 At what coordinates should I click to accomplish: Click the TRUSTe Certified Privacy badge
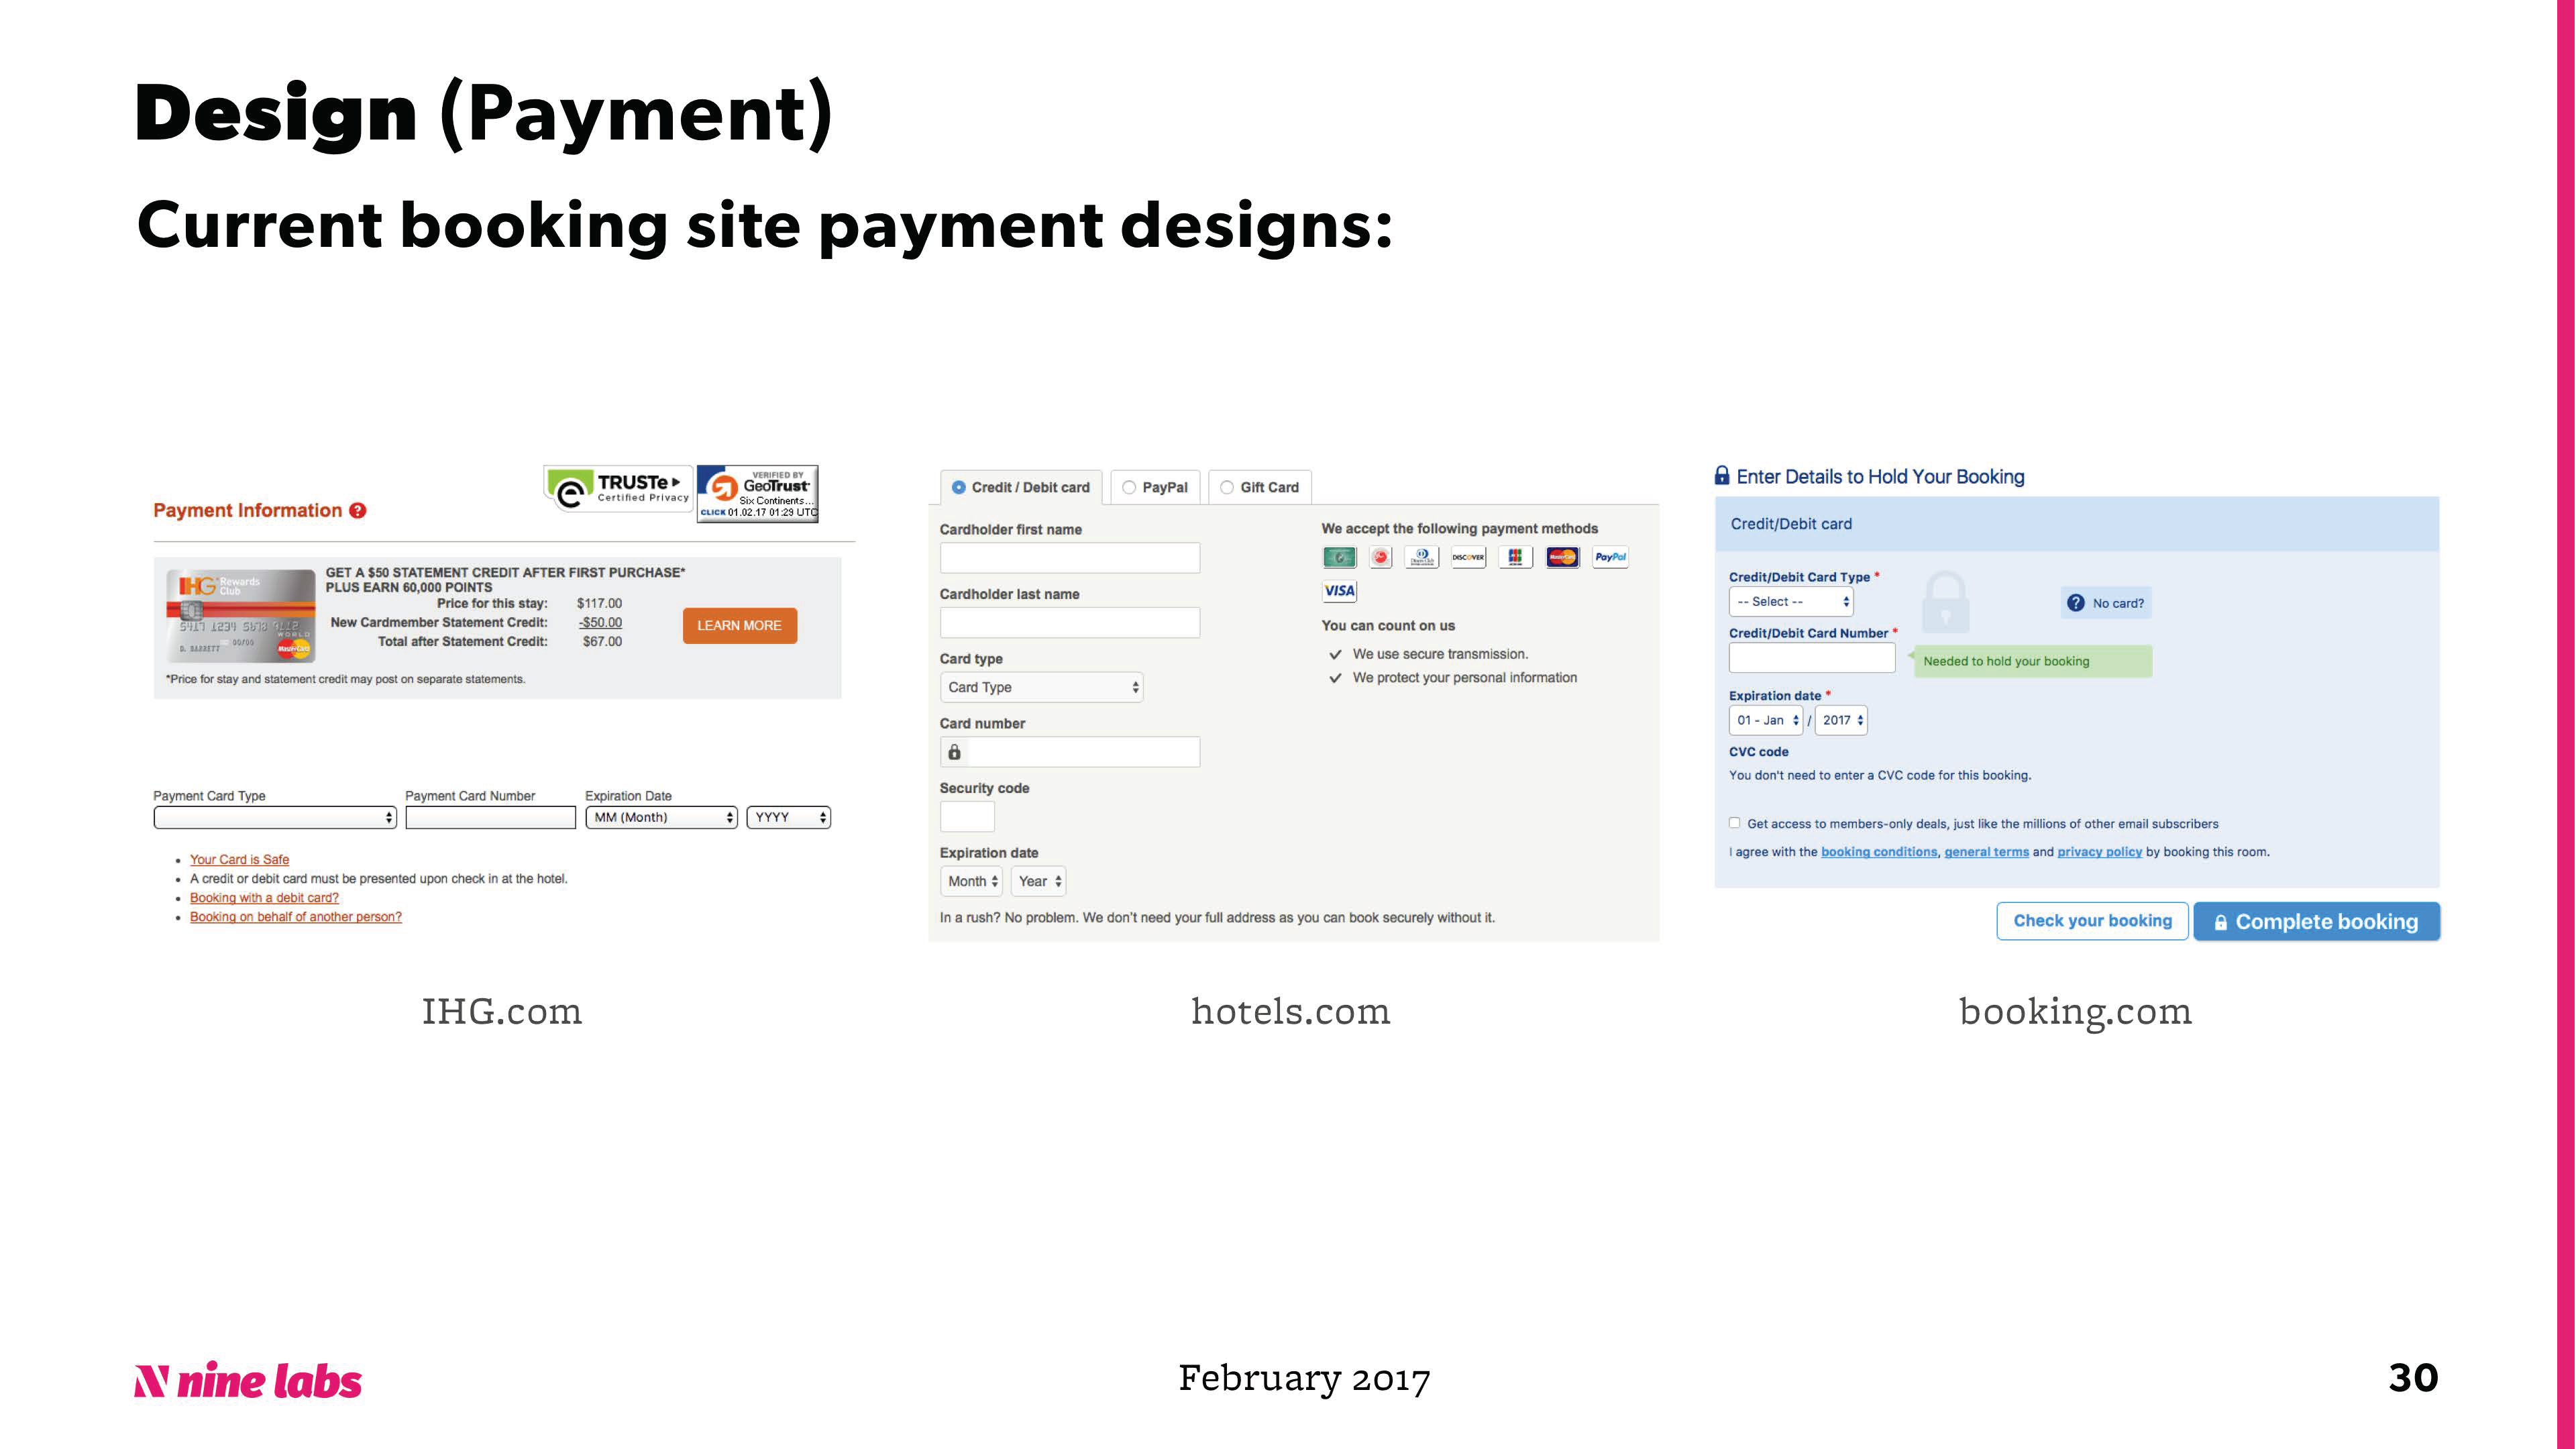tap(618, 489)
